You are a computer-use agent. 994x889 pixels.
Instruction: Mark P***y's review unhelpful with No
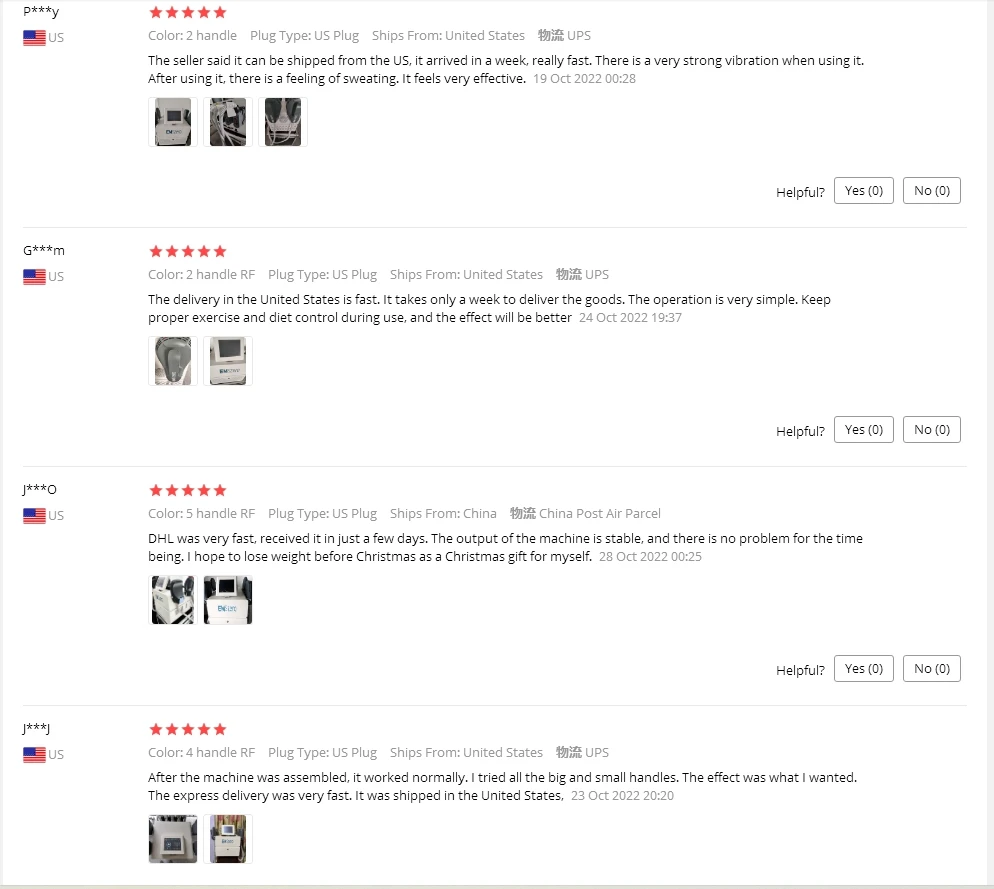click(932, 191)
